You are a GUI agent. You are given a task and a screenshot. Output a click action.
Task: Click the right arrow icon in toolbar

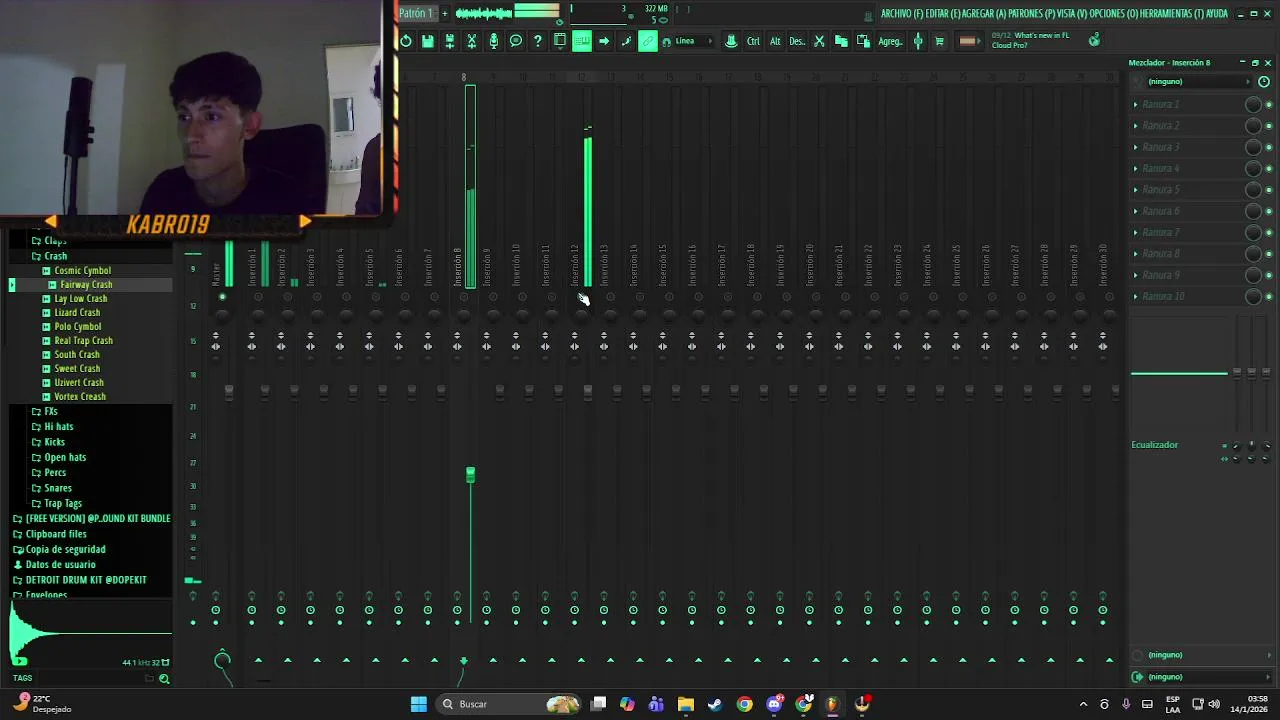click(x=604, y=41)
